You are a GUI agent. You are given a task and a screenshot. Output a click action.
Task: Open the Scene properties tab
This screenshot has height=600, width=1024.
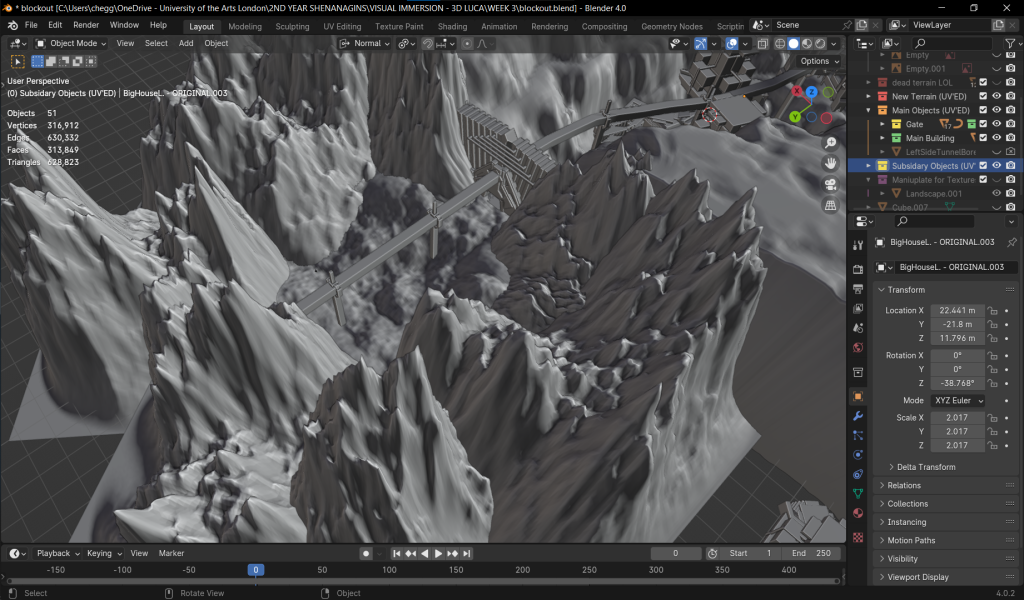point(858,328)
